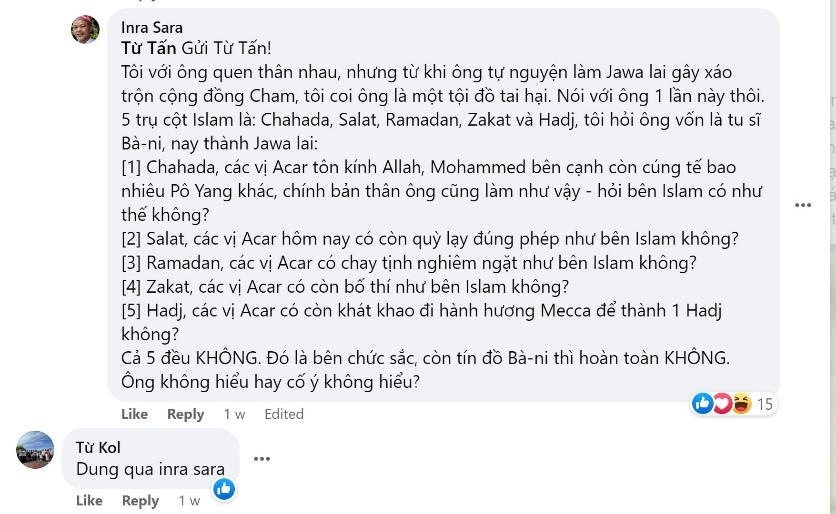Reply to Từ Kol's comment

click(x=140, y=500)
